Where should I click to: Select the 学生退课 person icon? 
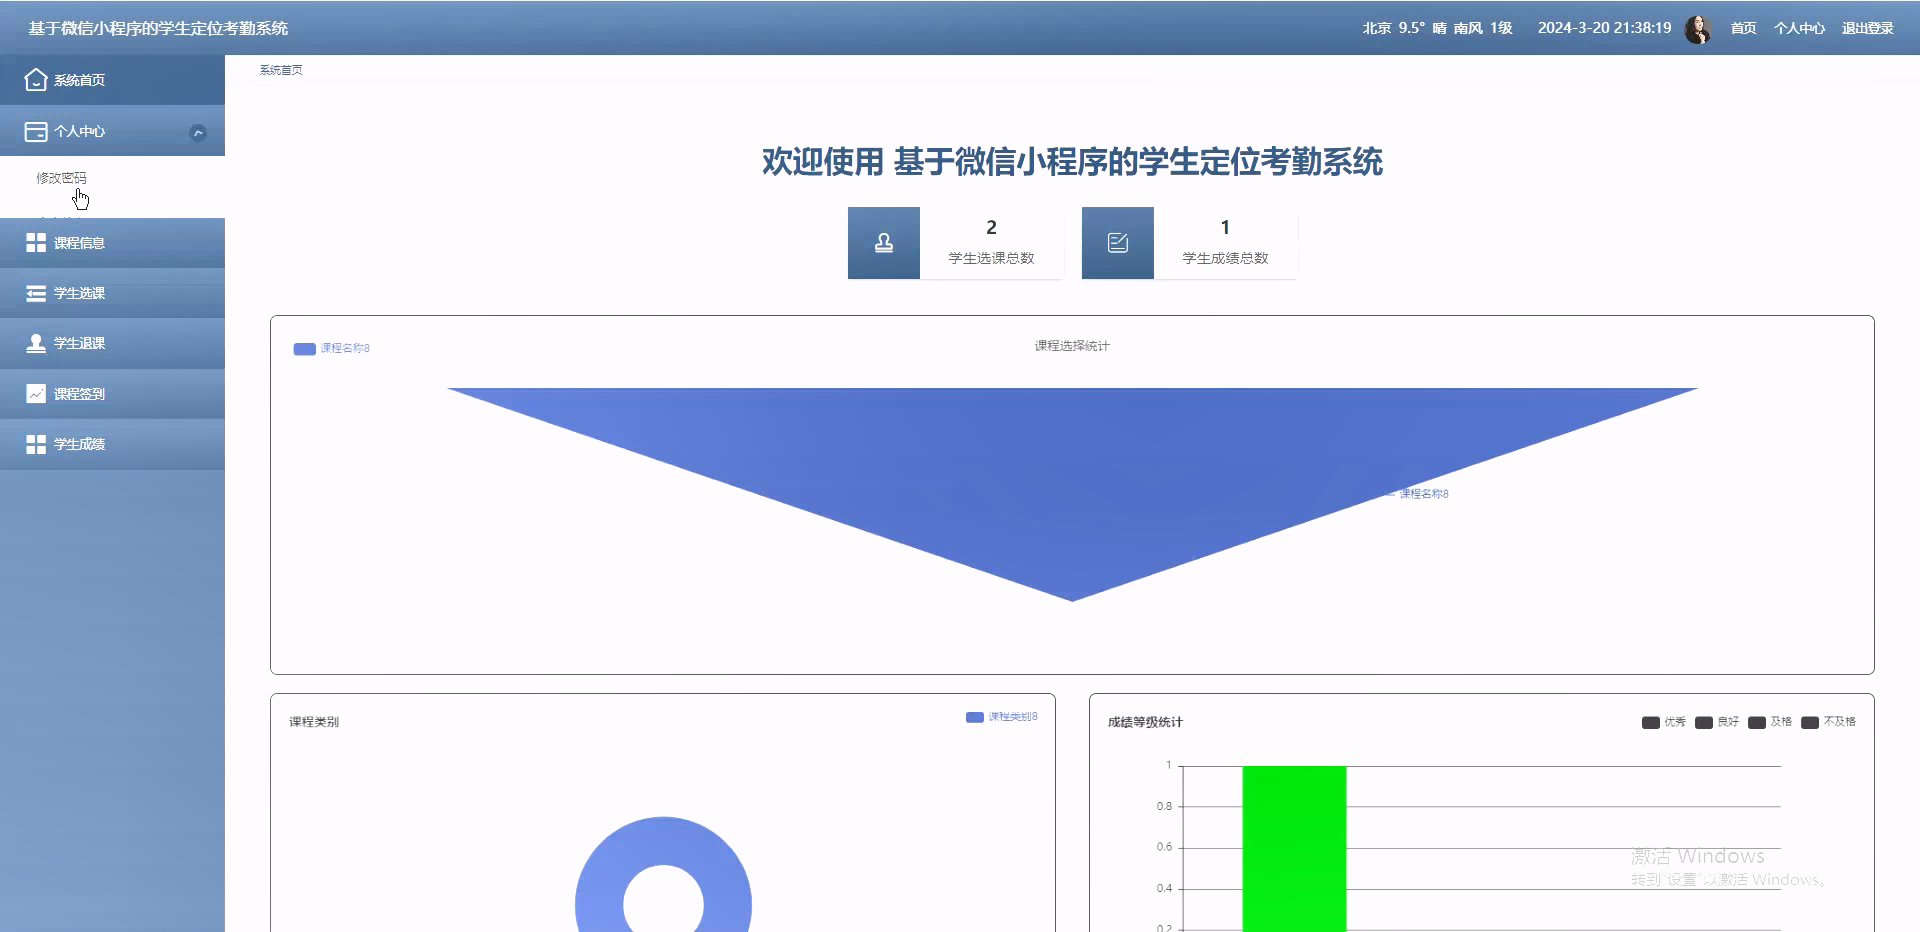35,343
